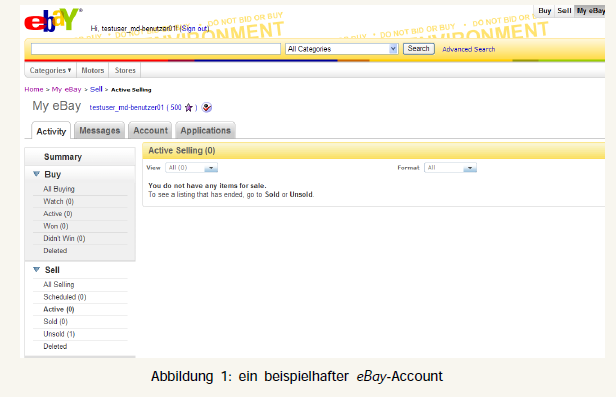Collapse the Sell section triangle
The height and width of the screenshot is (397, 616).
pos(37,270)
